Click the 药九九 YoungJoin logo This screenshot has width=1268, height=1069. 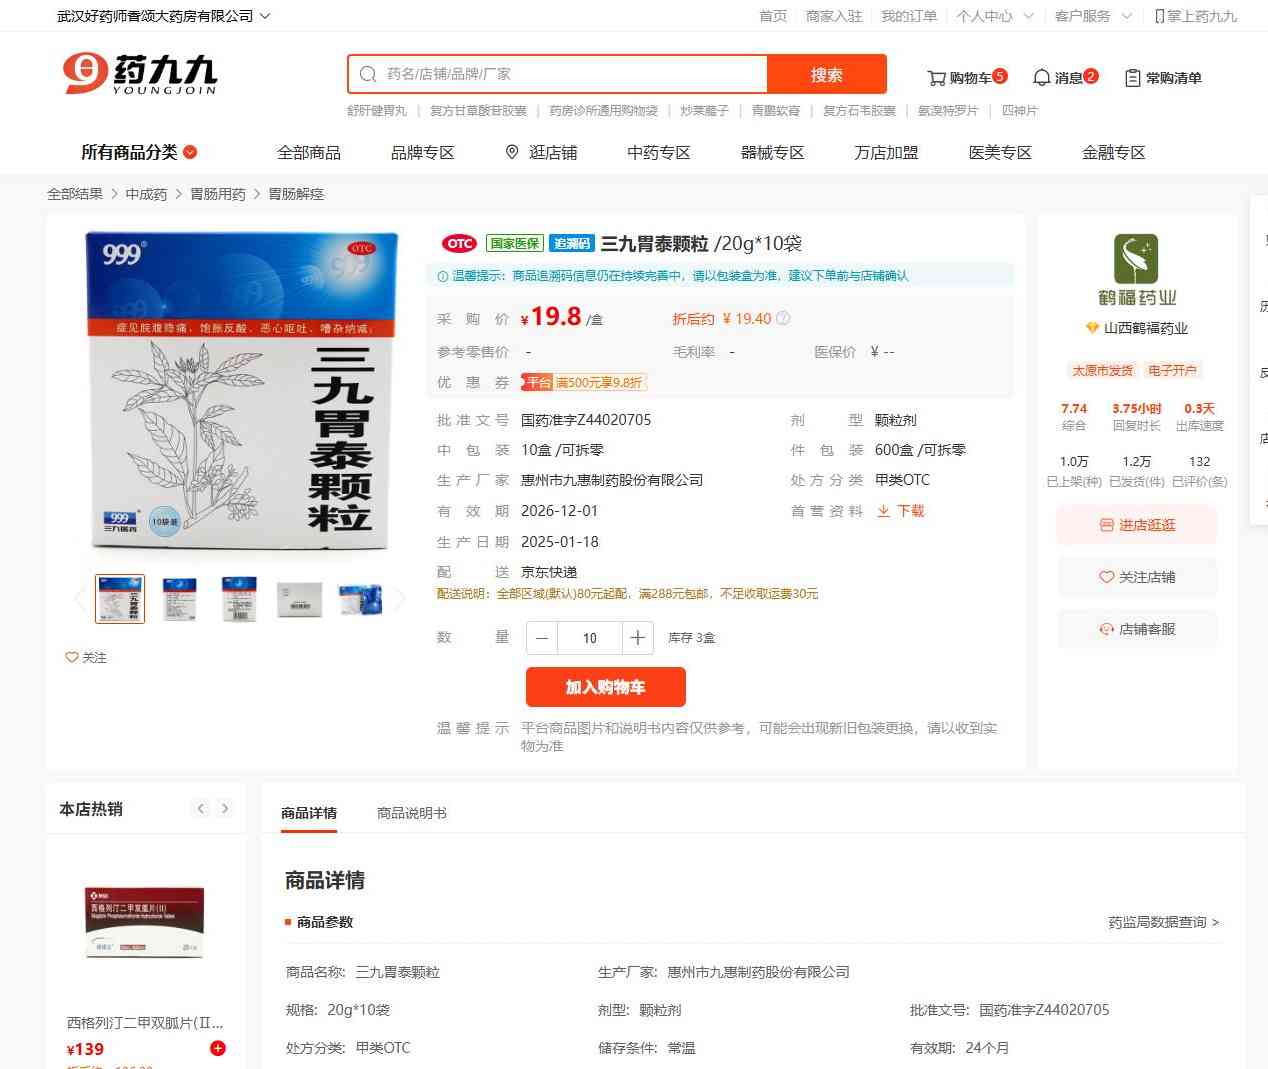pos(140,74)
